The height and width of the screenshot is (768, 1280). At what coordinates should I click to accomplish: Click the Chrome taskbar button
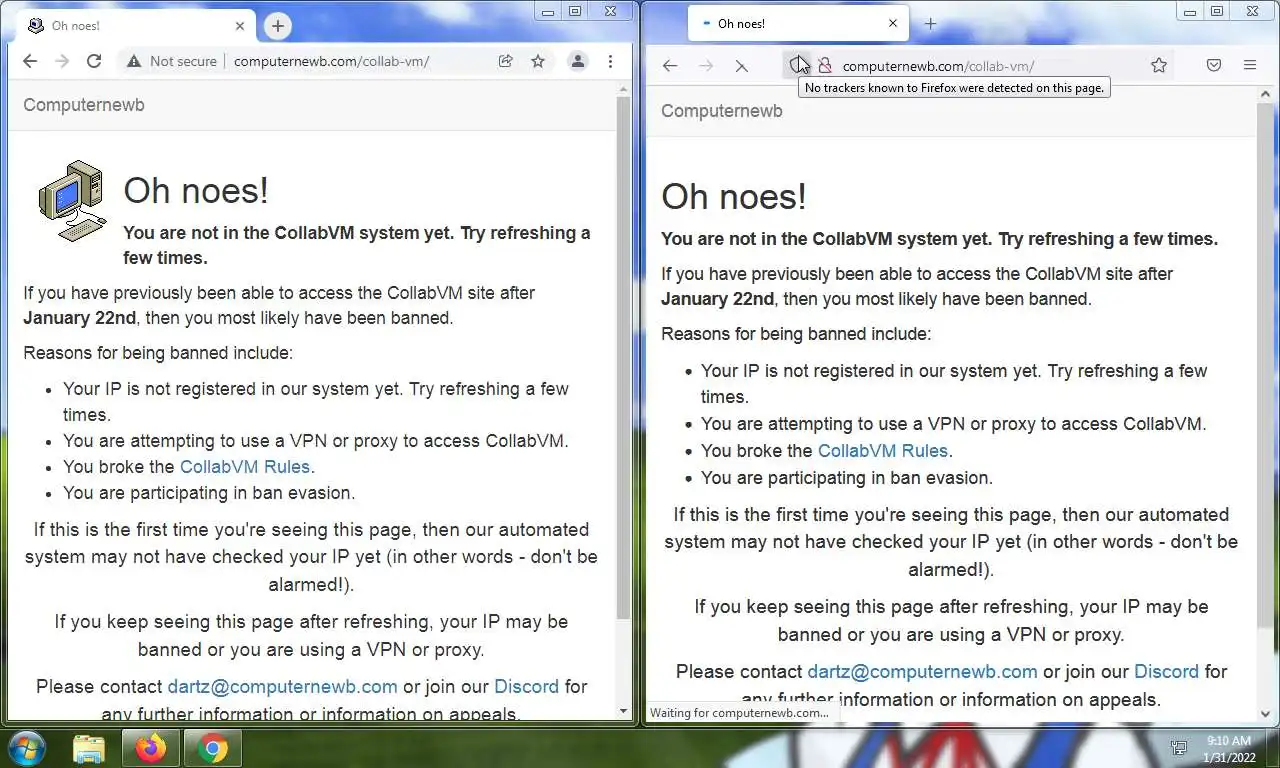coord(212,748)
